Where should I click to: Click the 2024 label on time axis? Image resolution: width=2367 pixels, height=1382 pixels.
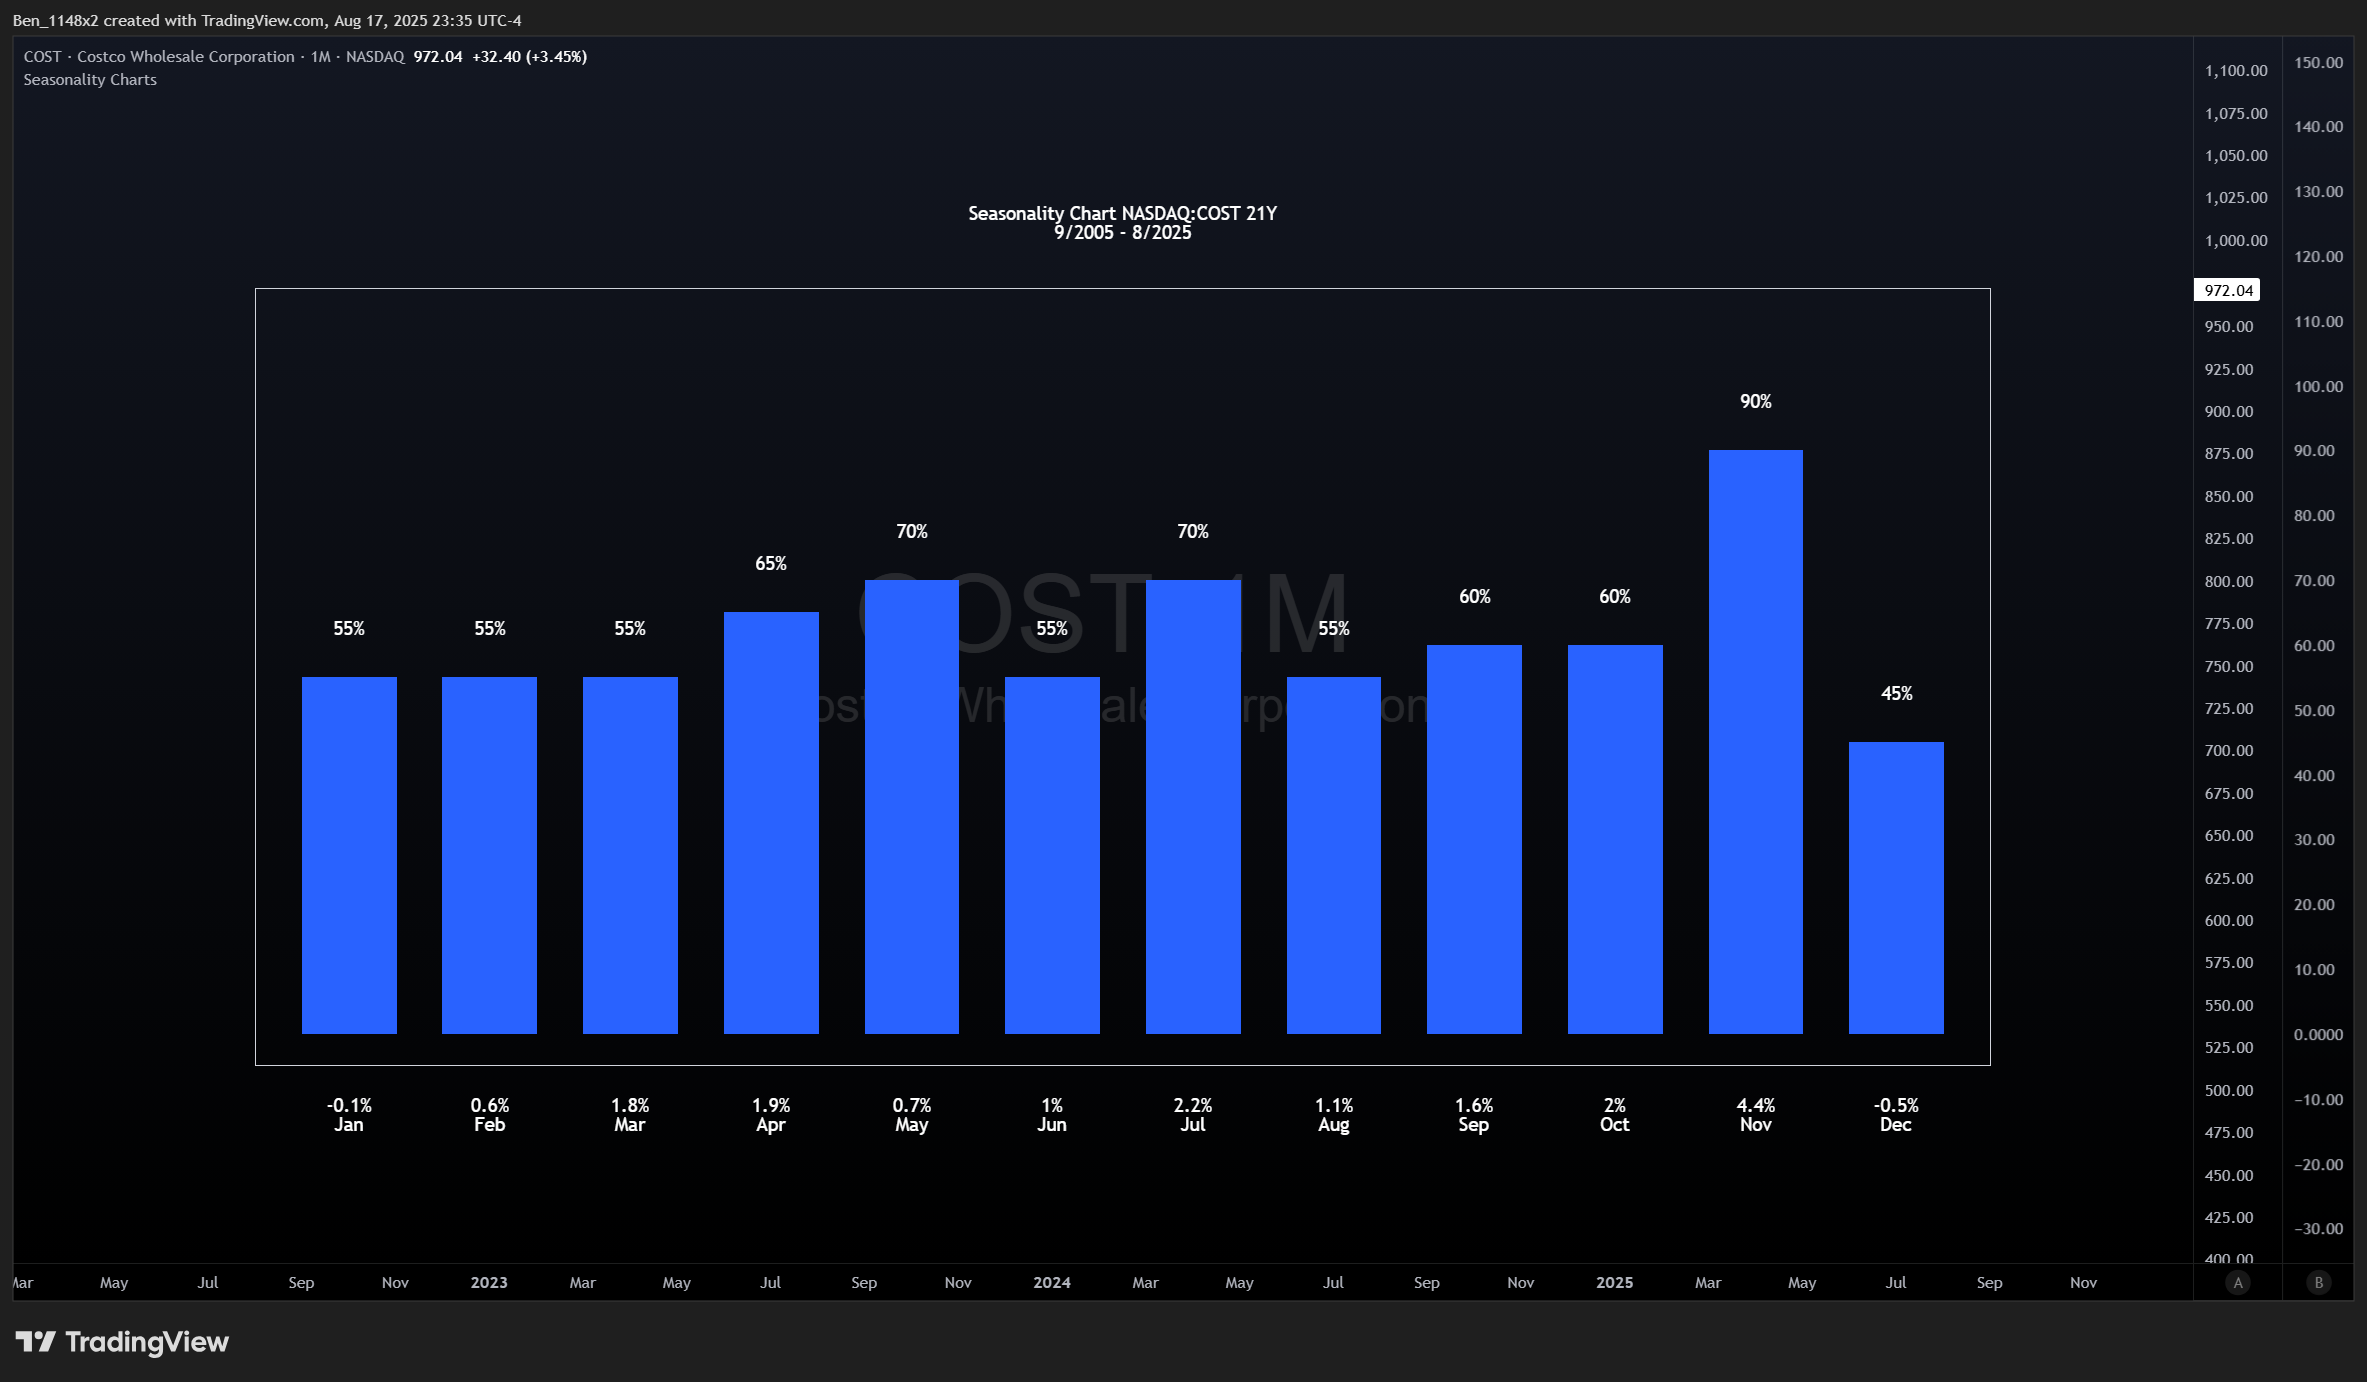1052,1282
